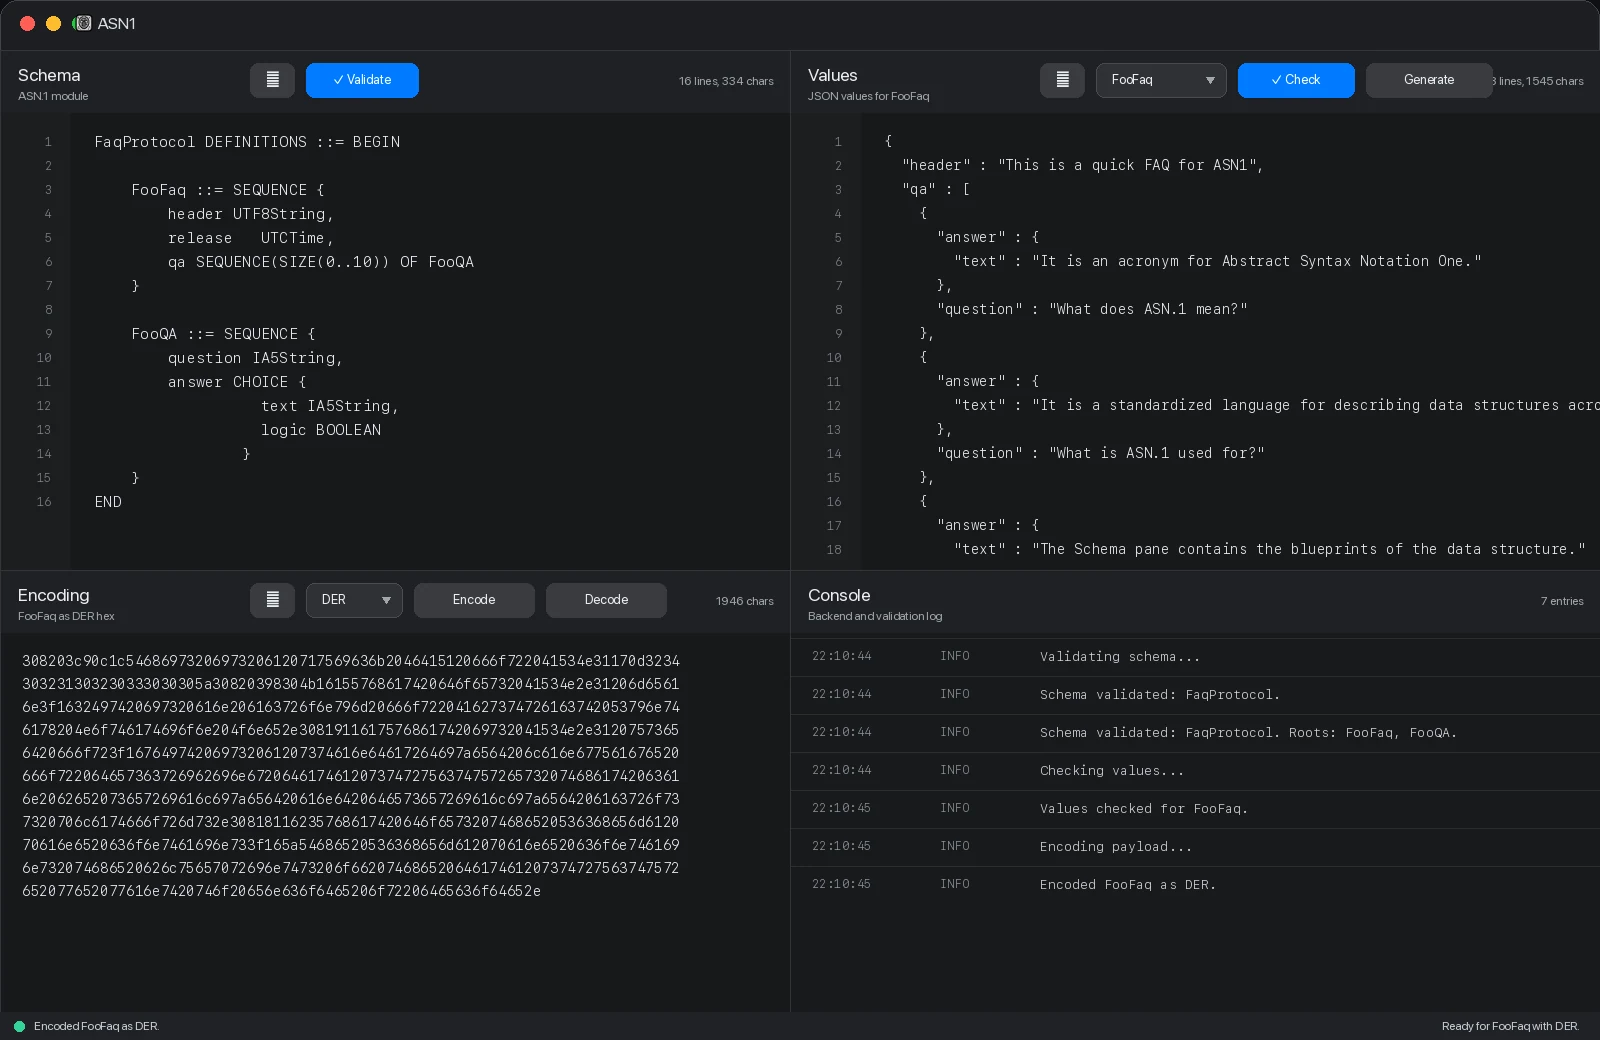Click the Schema pane format icon
Image resolution: width=1600 pixels, height=1040 pixels.
point(272,80)
